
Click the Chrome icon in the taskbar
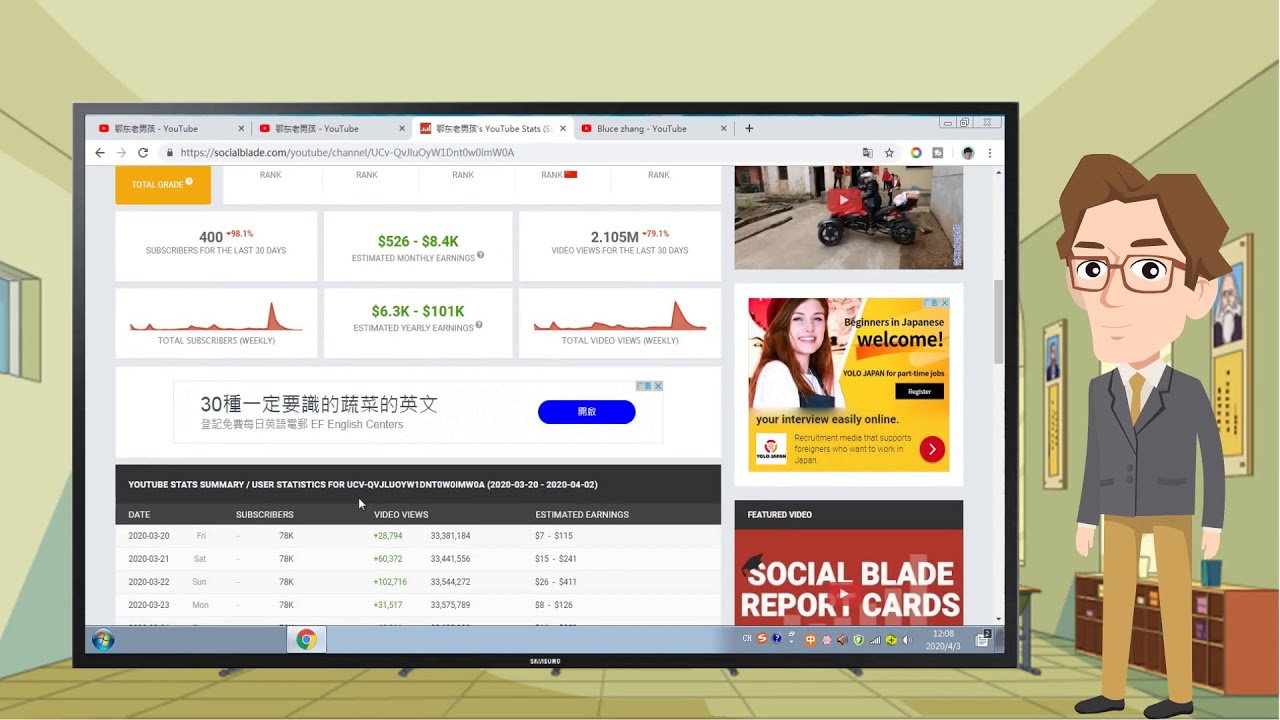click(x=306, y=640)
